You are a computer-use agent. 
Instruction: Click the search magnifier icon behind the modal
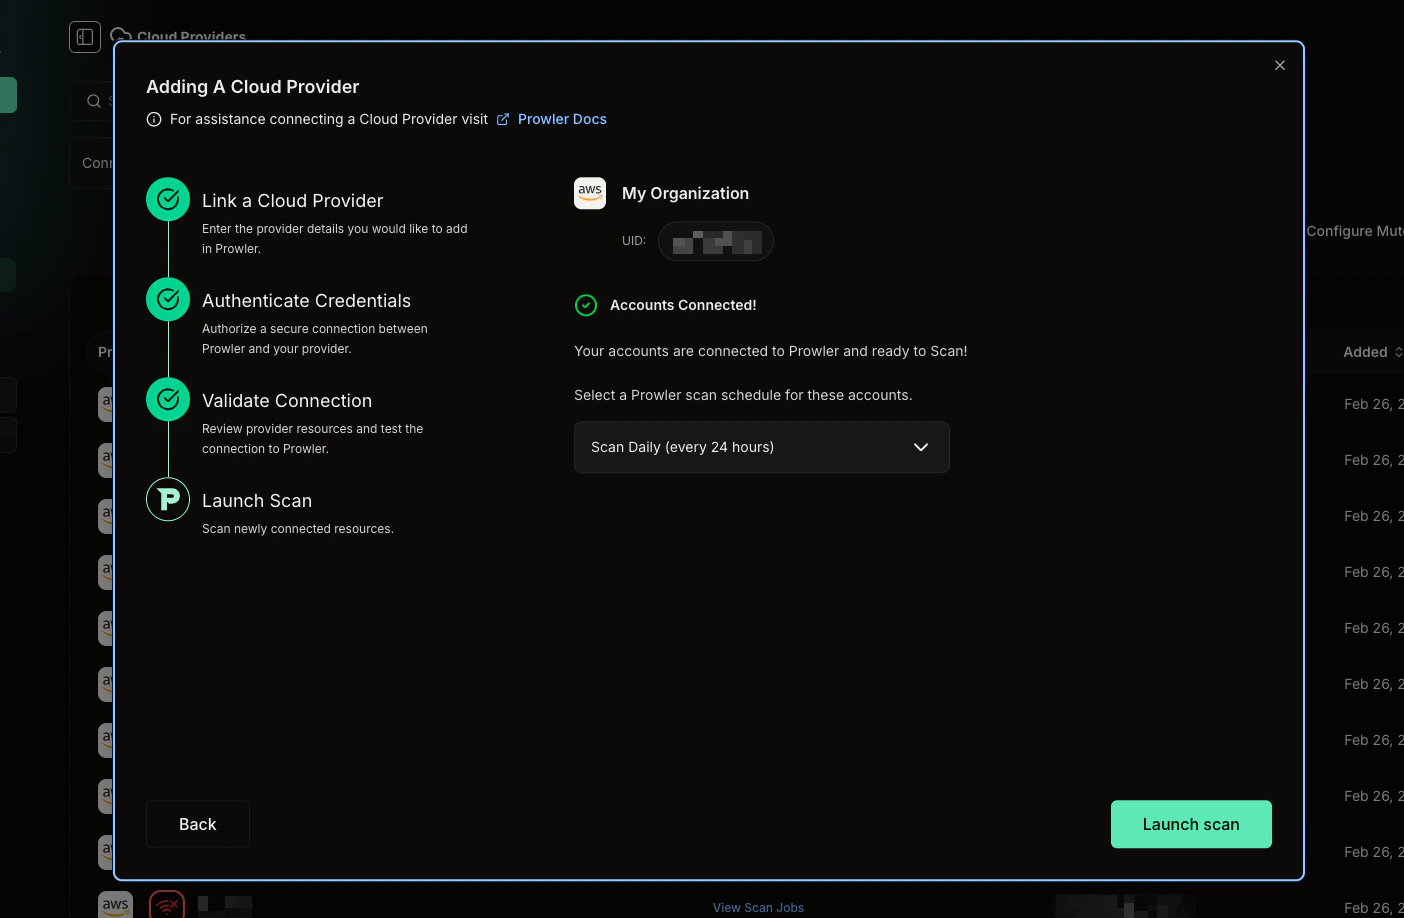coord(92,101)
